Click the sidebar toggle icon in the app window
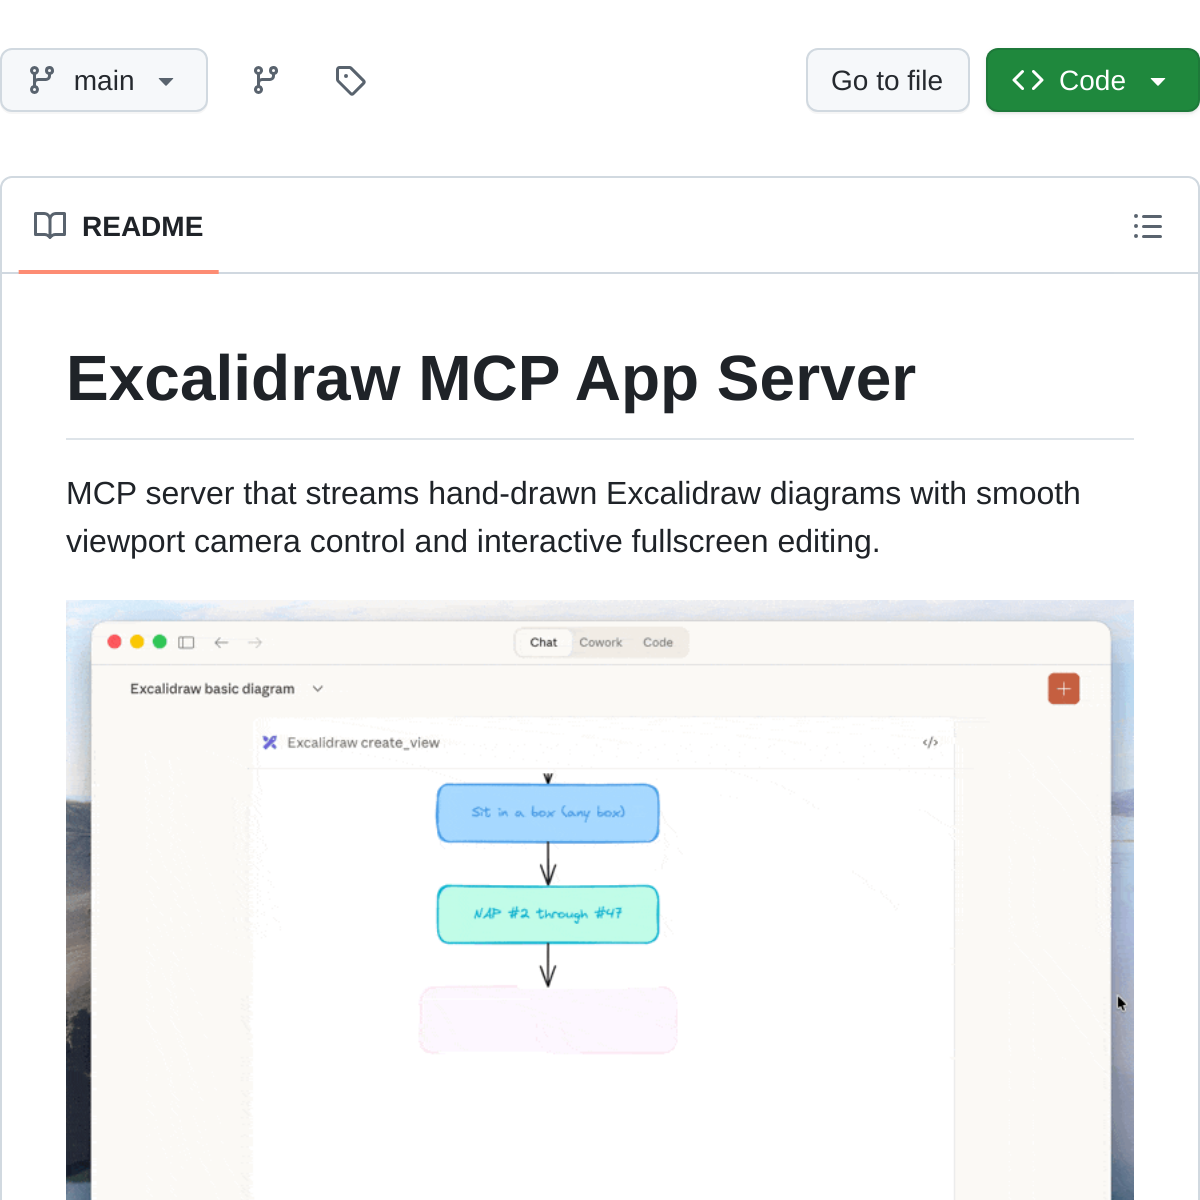Image resolution: width=1200 pixels, height=1200 pixels. pos(186,642)
